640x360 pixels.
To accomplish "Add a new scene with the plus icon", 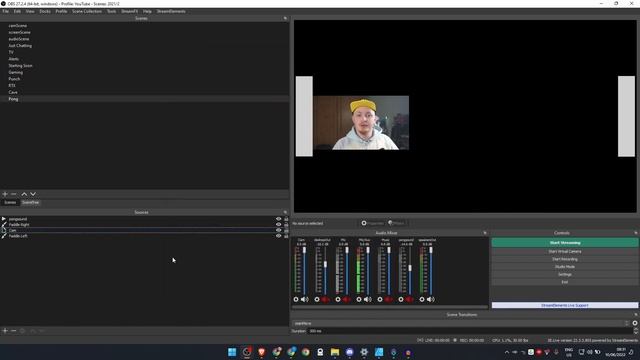I will pos(5,194).
